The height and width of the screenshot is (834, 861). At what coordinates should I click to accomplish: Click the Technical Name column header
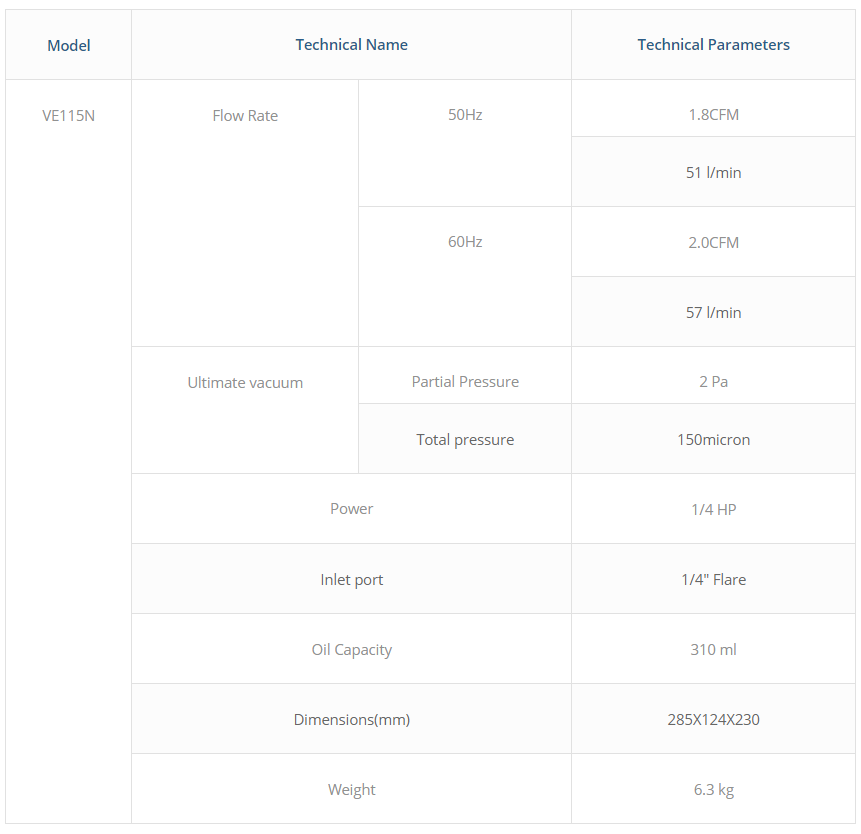point(351,45)
